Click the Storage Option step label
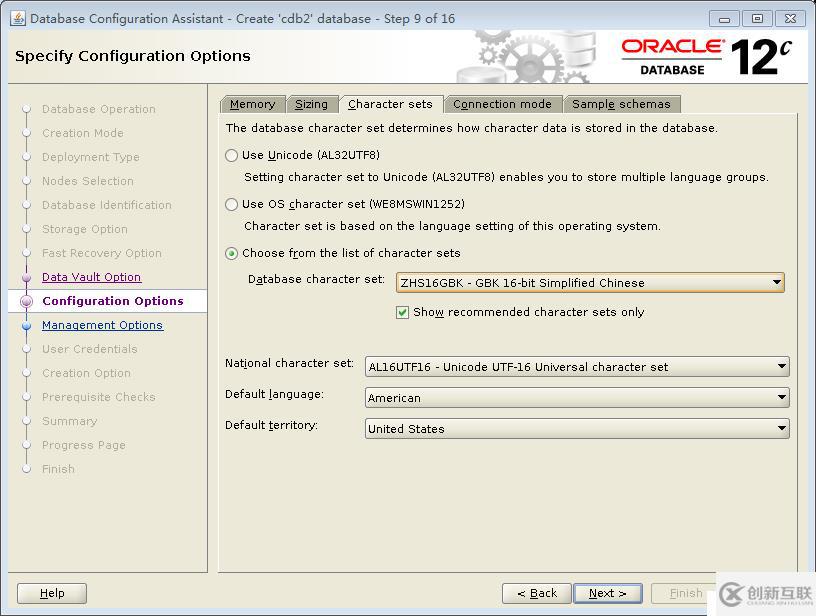Viewport: 816px width, 616px height. pos(85,229)
